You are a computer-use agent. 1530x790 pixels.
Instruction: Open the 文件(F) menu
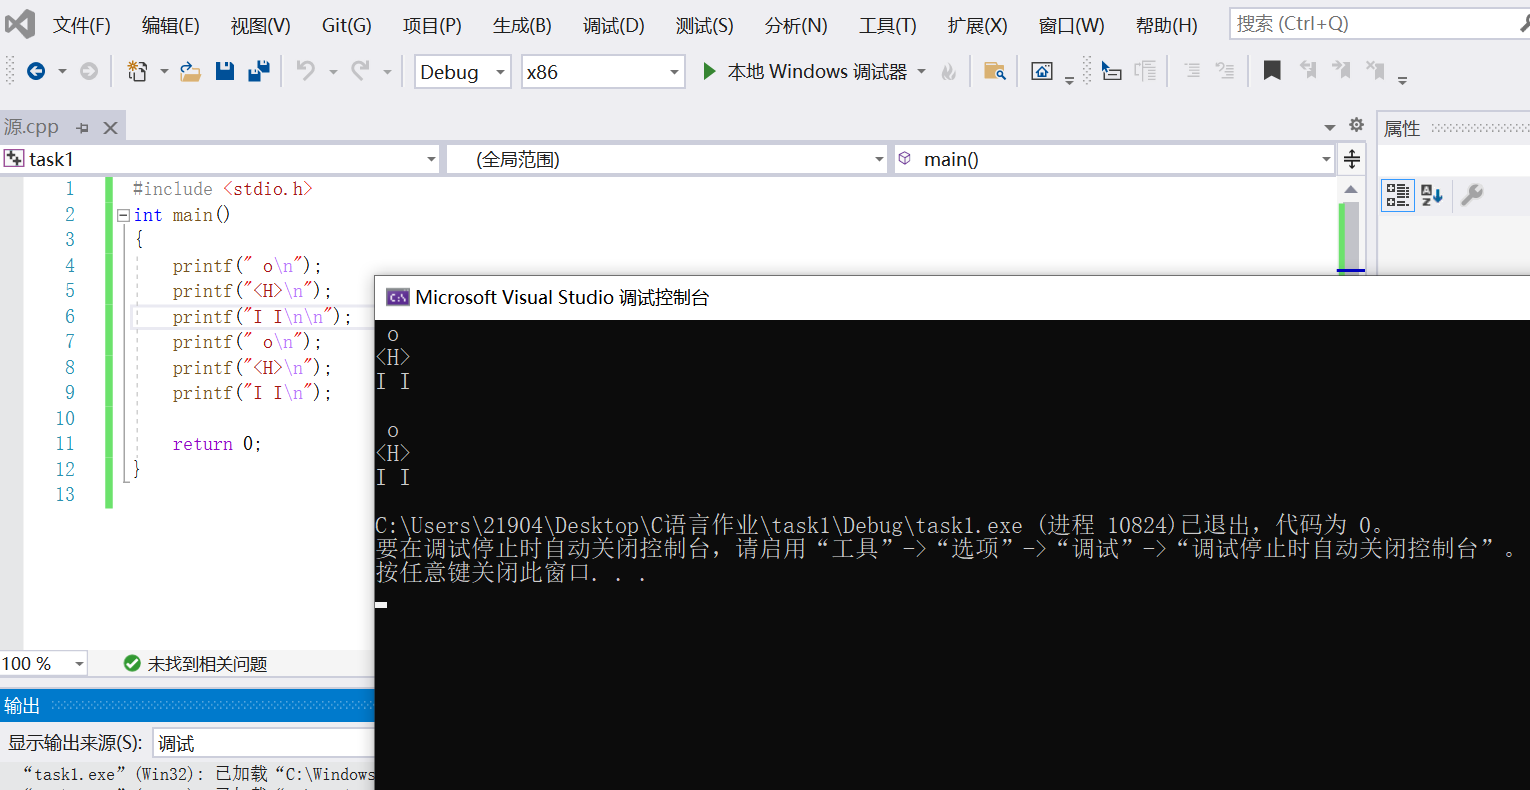click(x=82, y=25)
